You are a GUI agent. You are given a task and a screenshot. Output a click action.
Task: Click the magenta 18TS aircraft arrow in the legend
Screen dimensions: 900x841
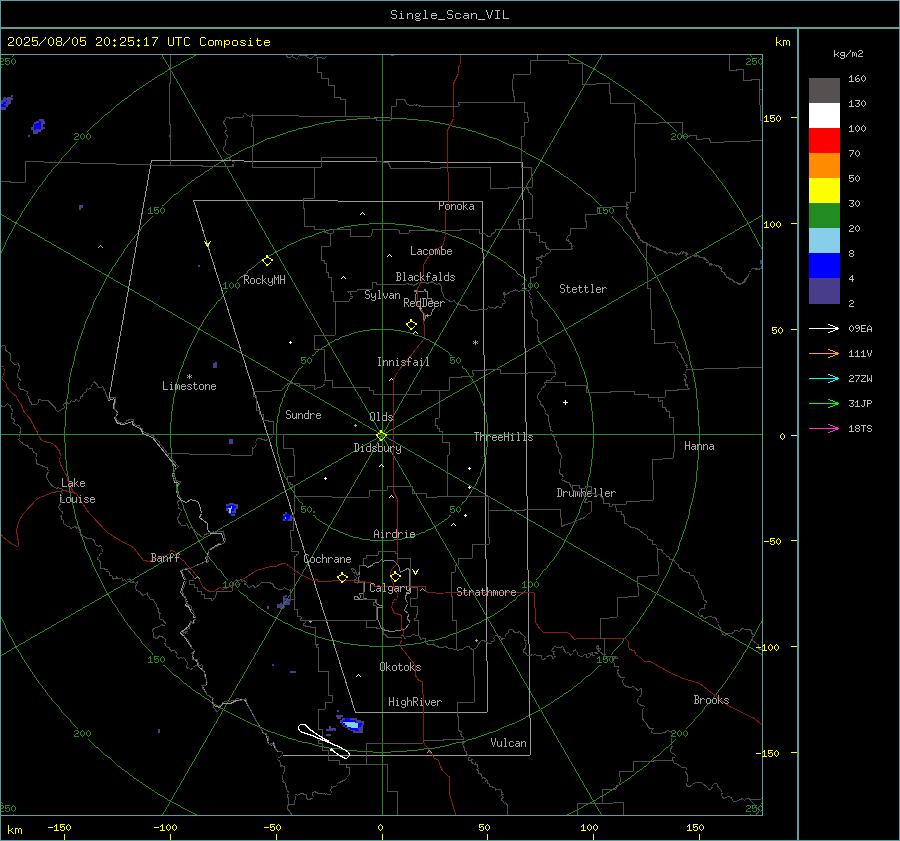(824, 428)
